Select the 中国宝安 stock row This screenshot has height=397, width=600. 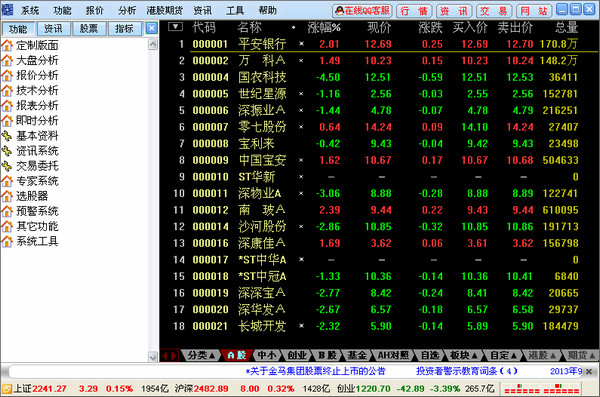378,160
